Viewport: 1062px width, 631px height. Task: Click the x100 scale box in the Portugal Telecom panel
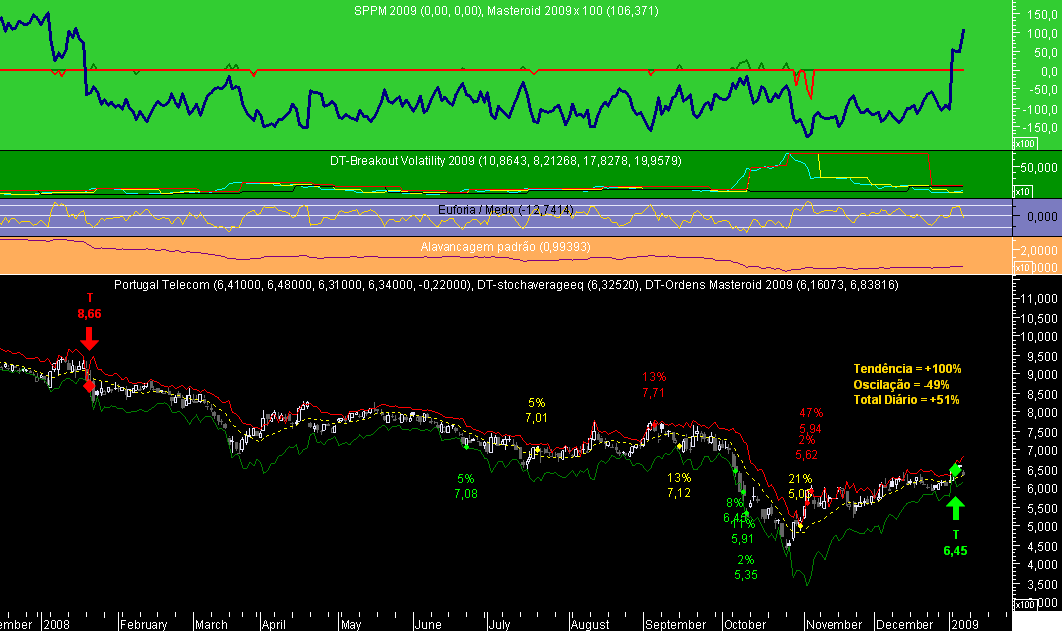point(1024,604)
